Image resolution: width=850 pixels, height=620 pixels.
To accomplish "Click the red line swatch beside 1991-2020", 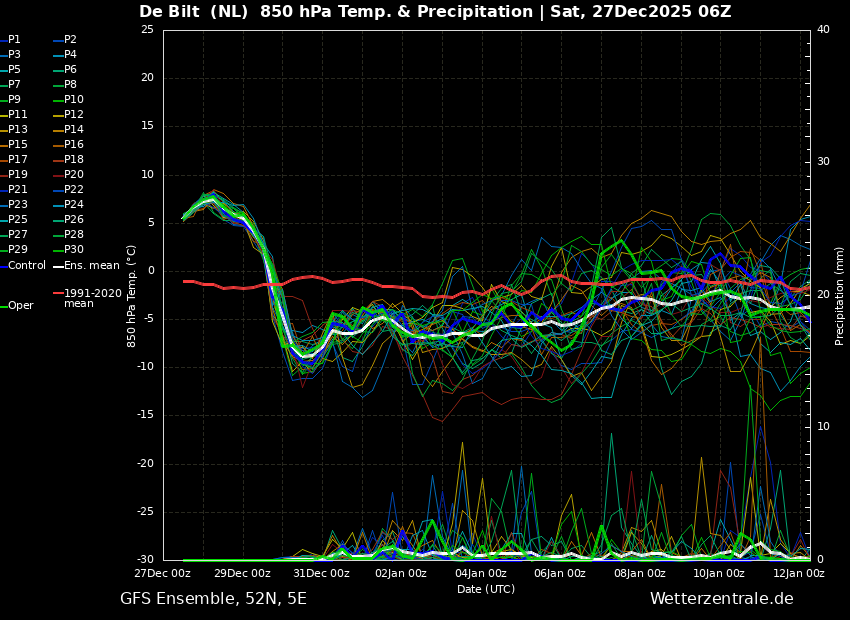I will point(58,294).
